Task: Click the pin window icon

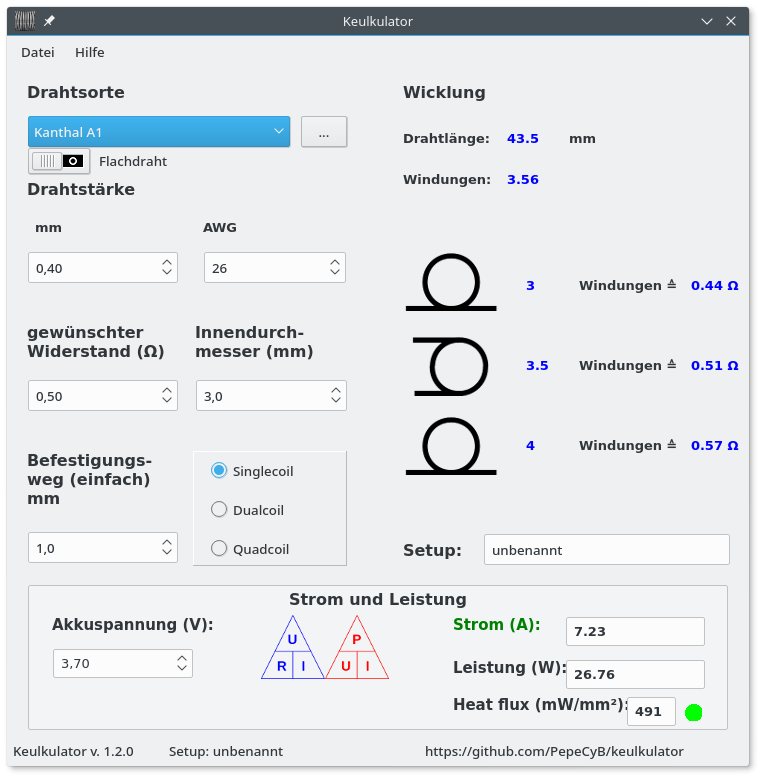Action: click(x=49, y=21)
